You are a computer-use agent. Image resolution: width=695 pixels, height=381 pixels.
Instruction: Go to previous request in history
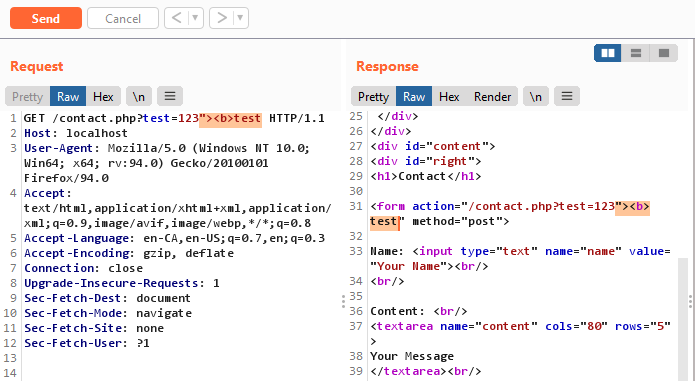click(176, 18)
